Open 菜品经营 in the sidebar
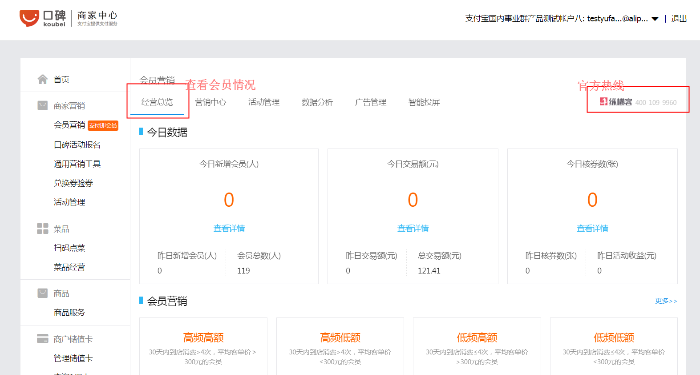The width and height of the screenshot is (700, 375). (69, 267)
